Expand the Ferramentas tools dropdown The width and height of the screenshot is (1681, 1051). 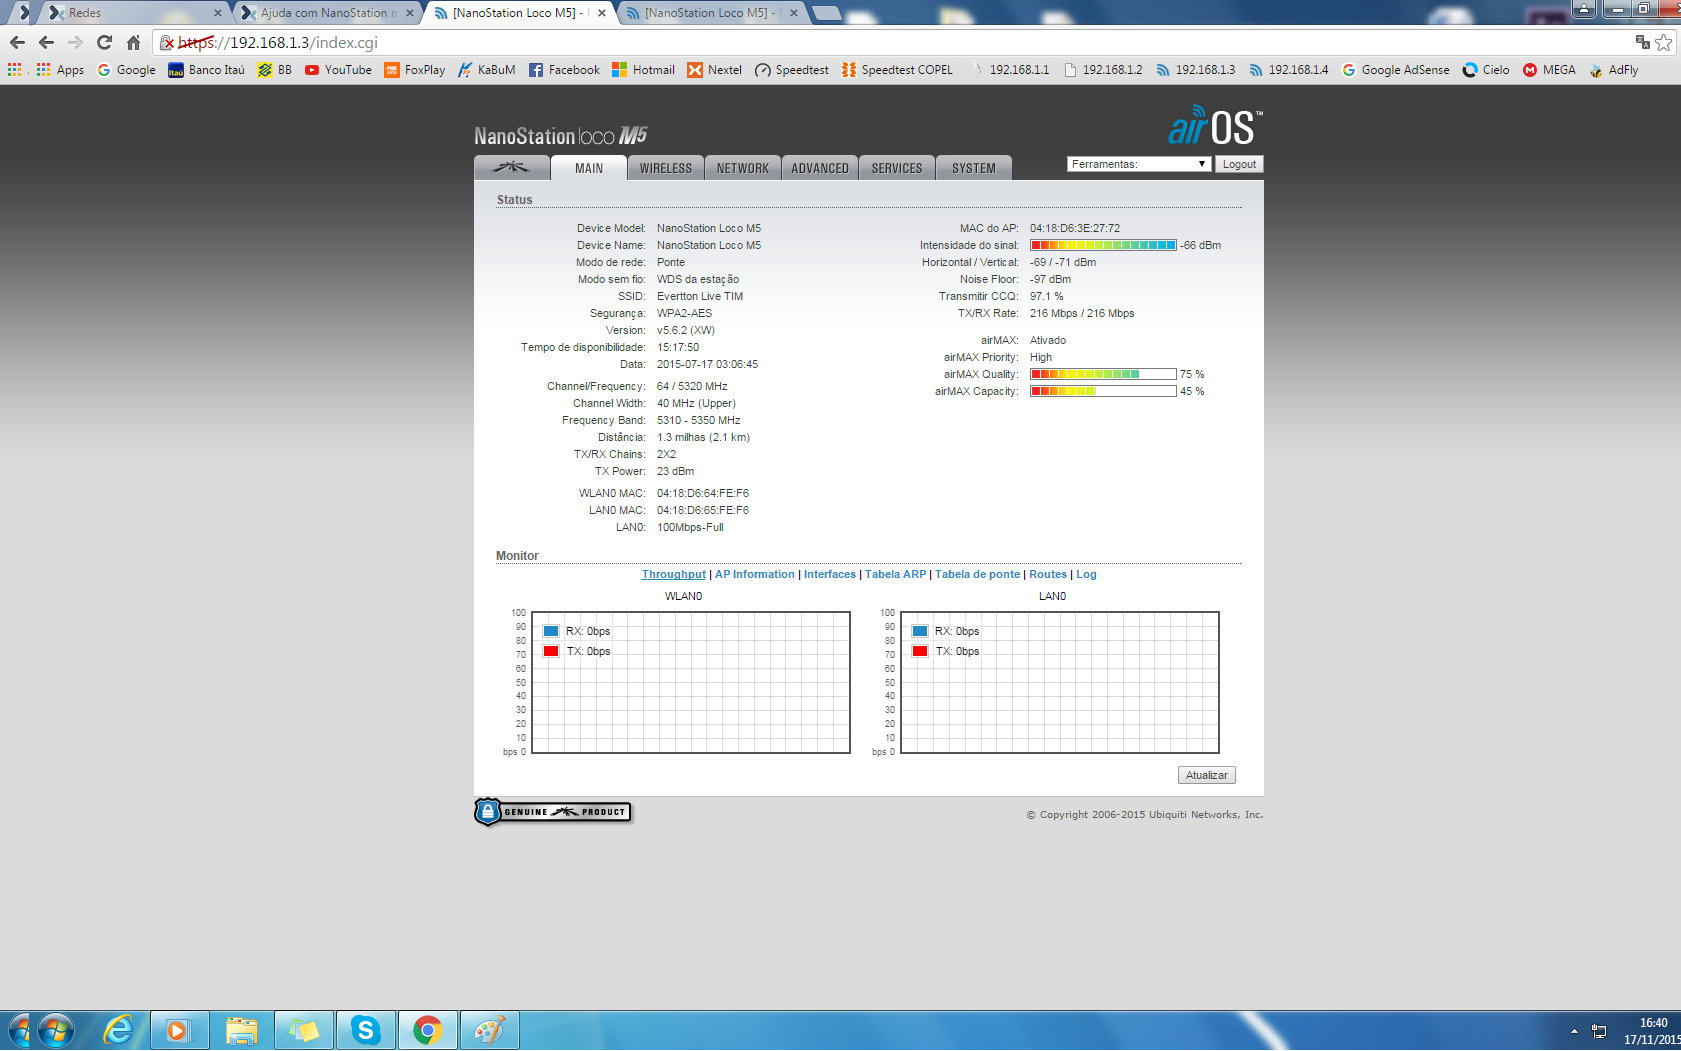(1139, 164)
